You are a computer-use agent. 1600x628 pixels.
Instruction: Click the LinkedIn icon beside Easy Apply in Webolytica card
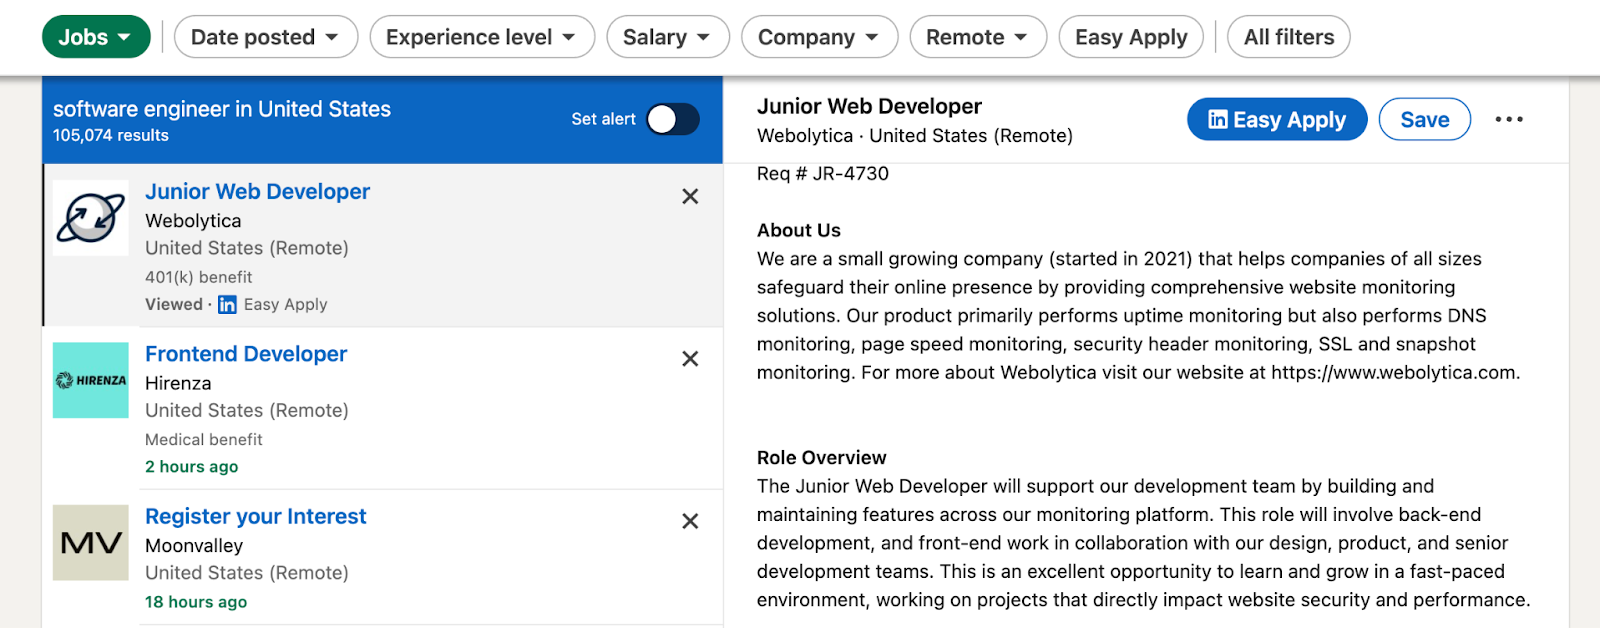(227, 305)
